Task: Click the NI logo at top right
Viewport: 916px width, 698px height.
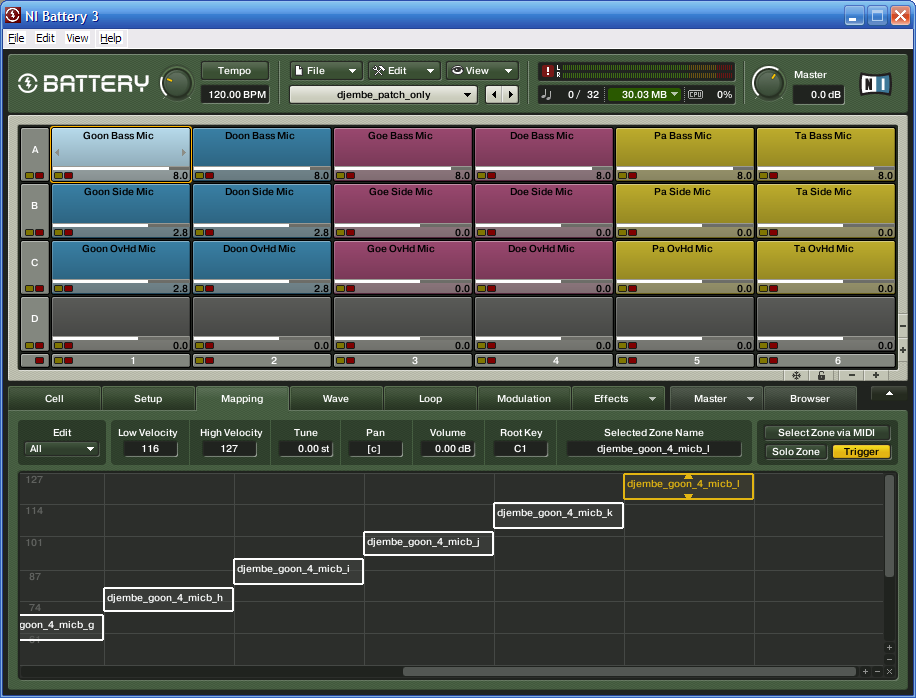Action: coord(876,85)
